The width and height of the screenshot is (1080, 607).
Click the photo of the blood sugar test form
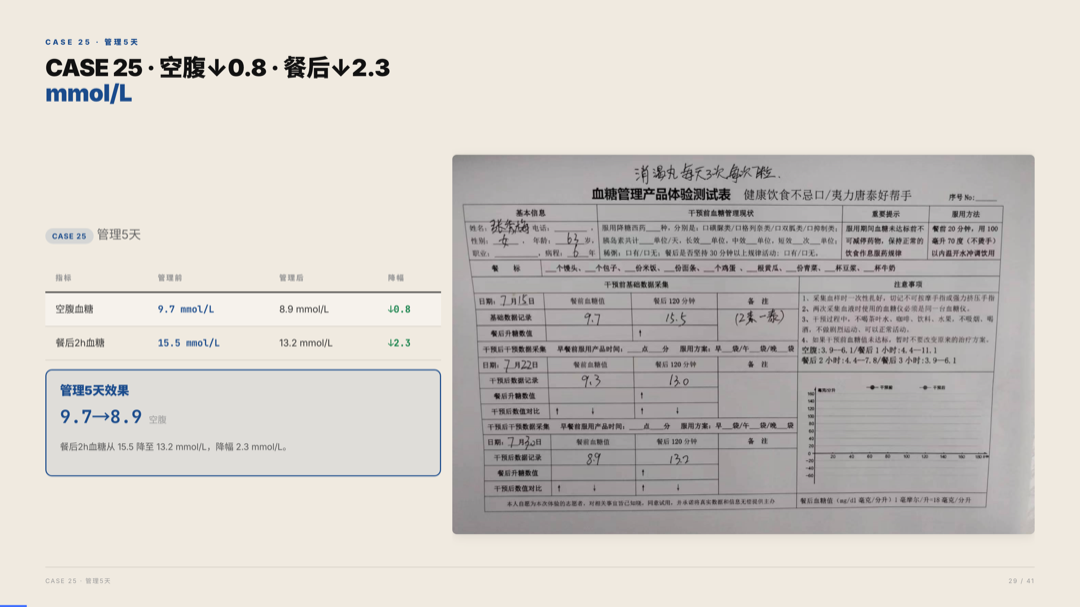point(743,344)
